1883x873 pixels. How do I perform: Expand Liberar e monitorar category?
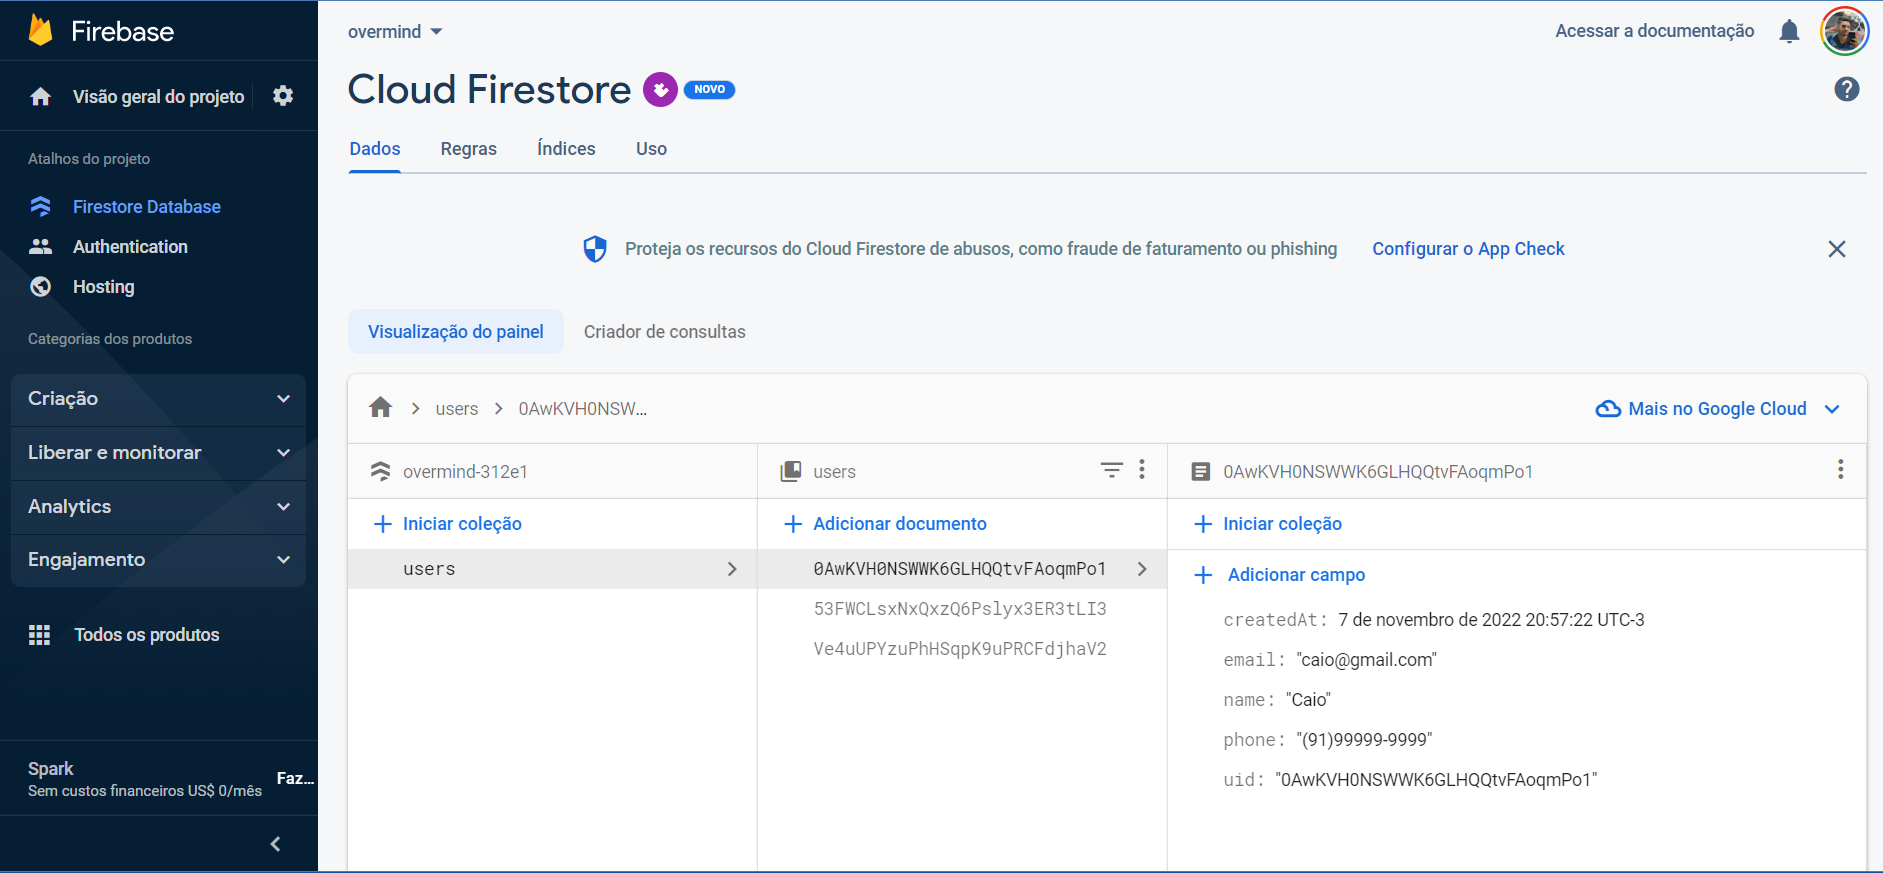pyautogui.click(x=158, y=453)
